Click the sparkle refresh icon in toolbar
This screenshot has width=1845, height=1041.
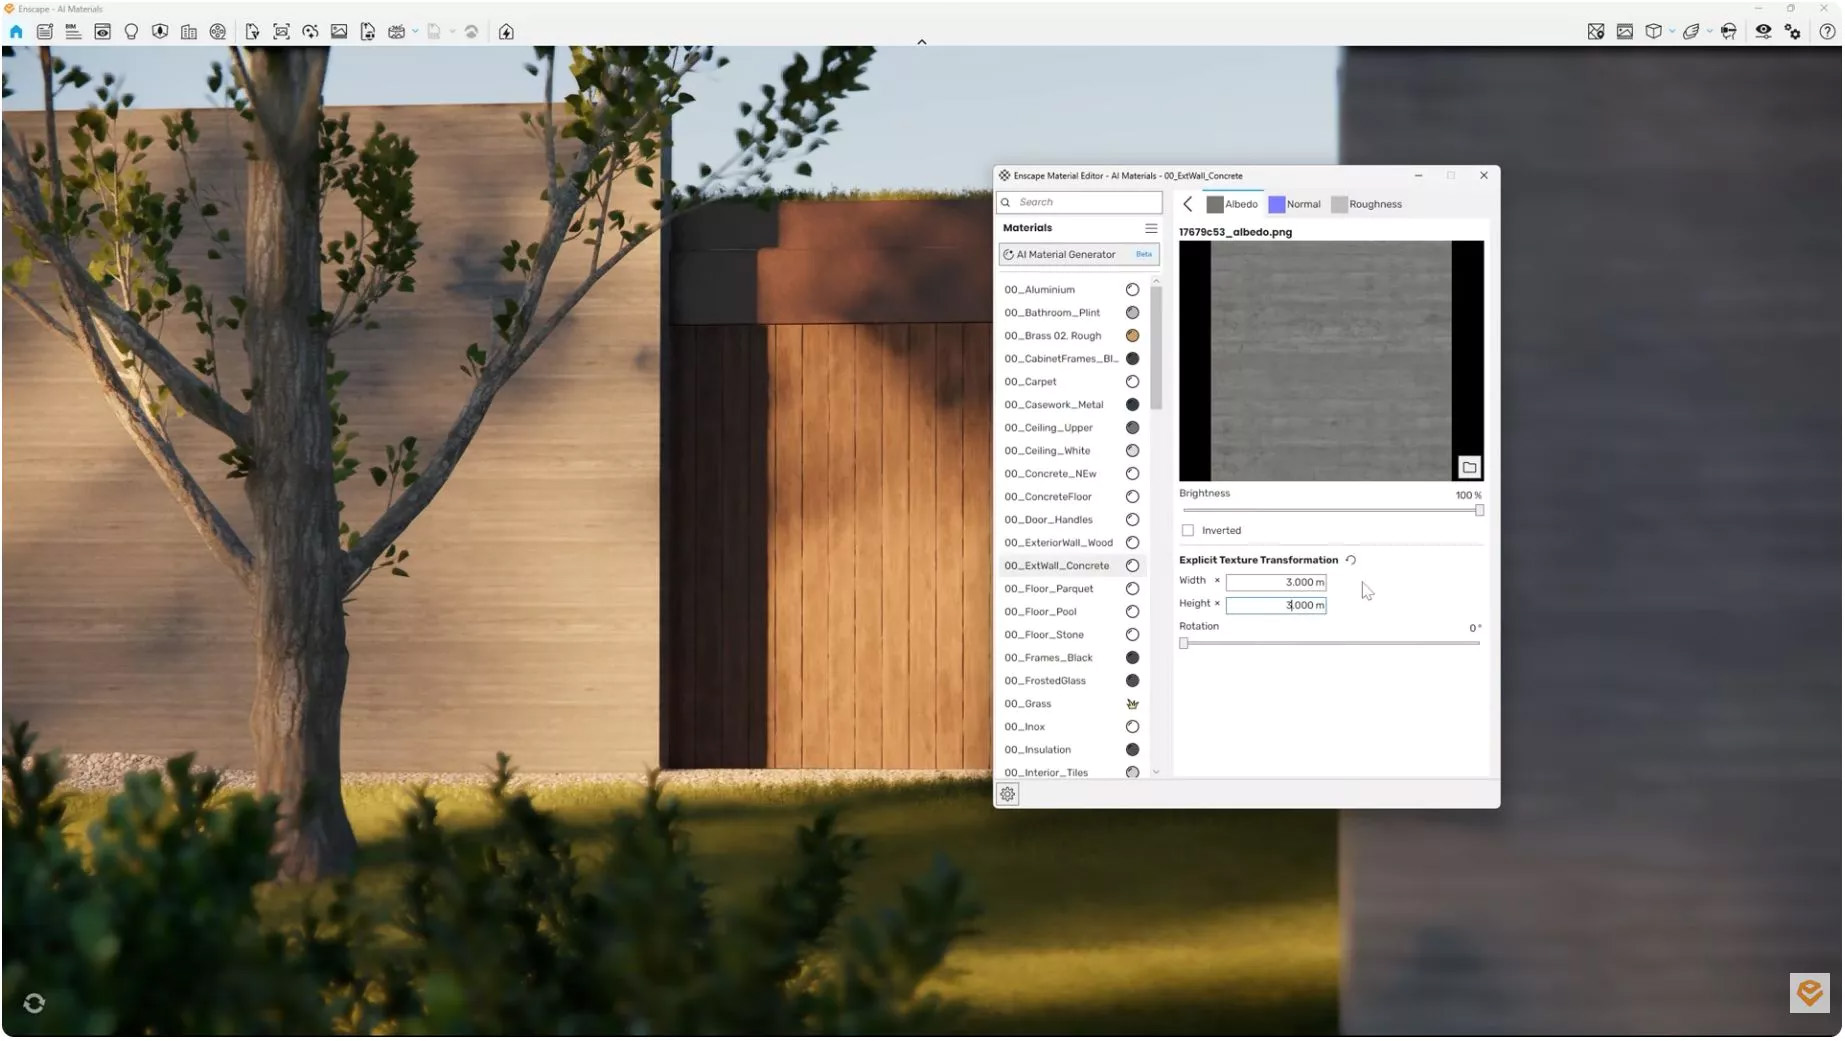click(311, 32)
